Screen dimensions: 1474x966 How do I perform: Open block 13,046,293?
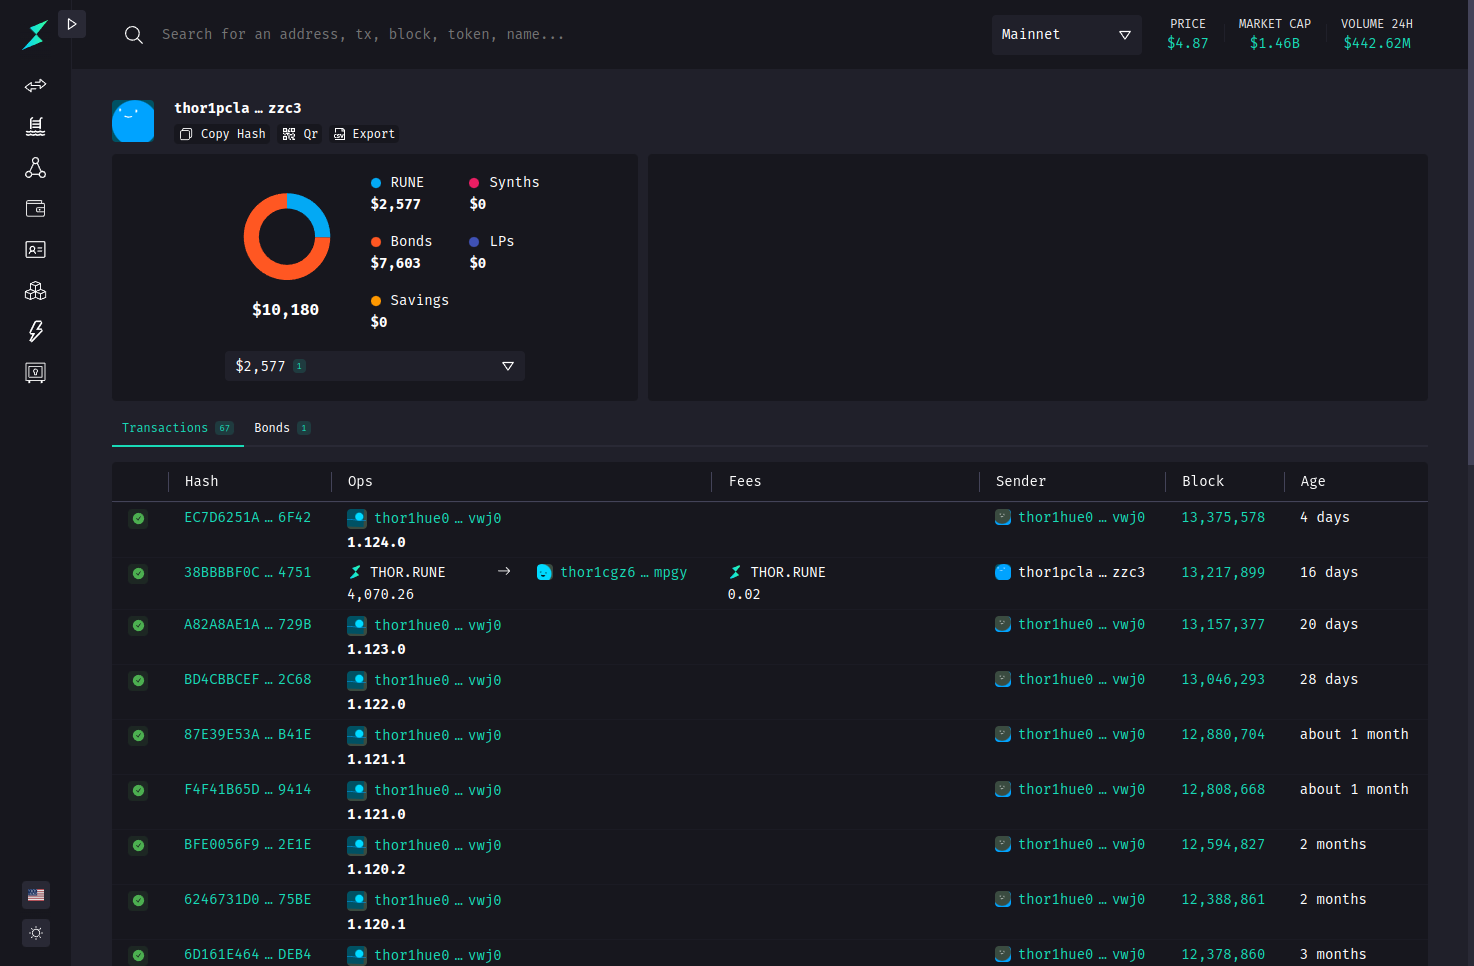coord(1223,679)
